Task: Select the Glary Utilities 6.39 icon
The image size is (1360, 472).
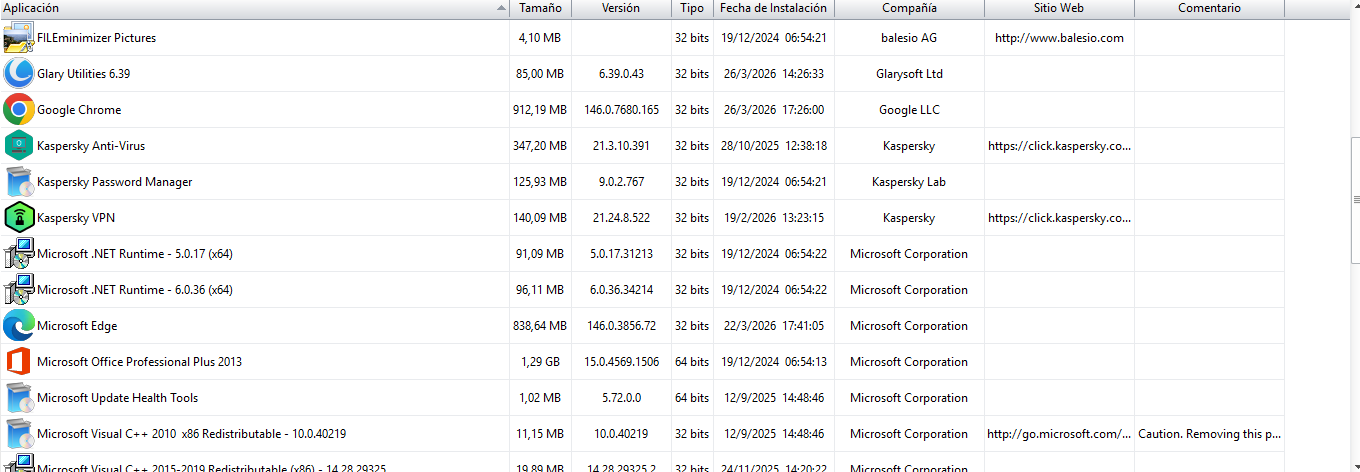Action: click(x=19, y=74)
